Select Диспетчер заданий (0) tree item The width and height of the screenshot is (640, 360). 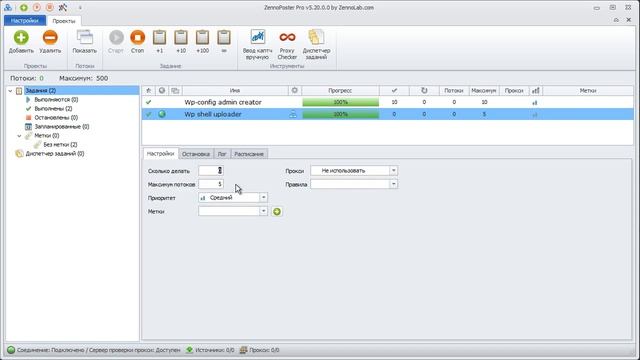(x=55, y=153)
